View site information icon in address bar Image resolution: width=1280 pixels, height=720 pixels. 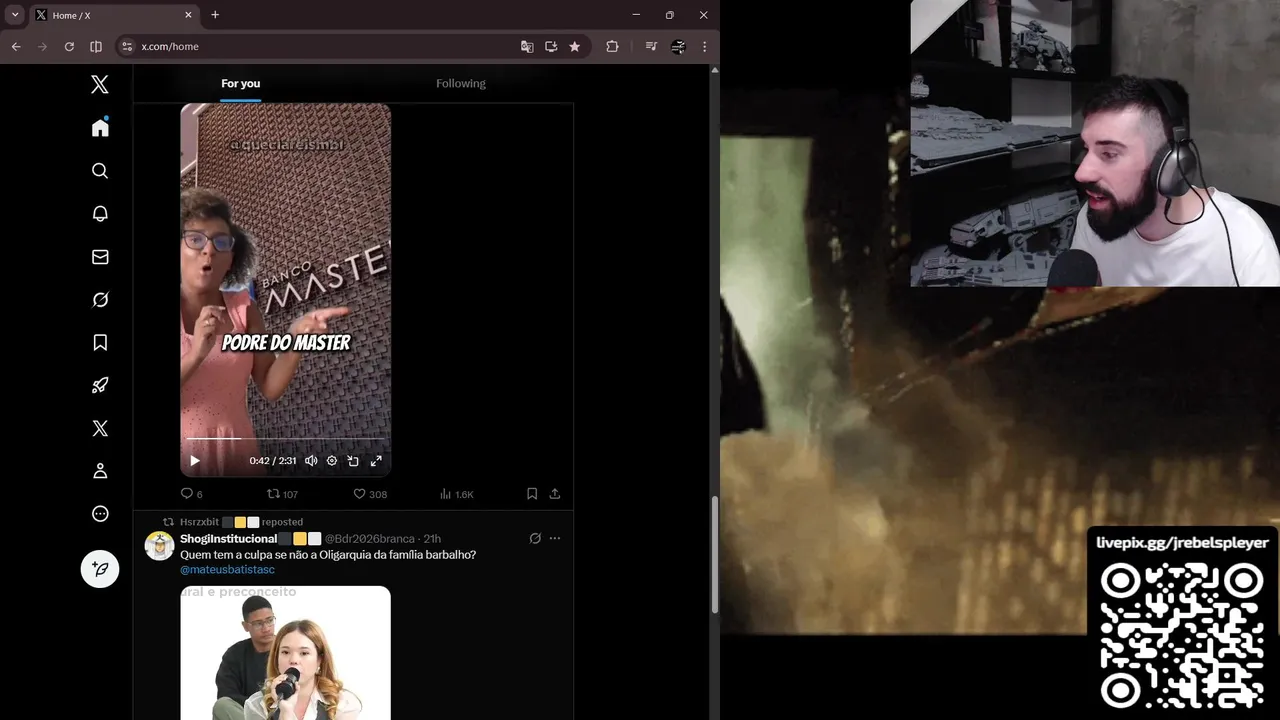click(x=127, y=46)
